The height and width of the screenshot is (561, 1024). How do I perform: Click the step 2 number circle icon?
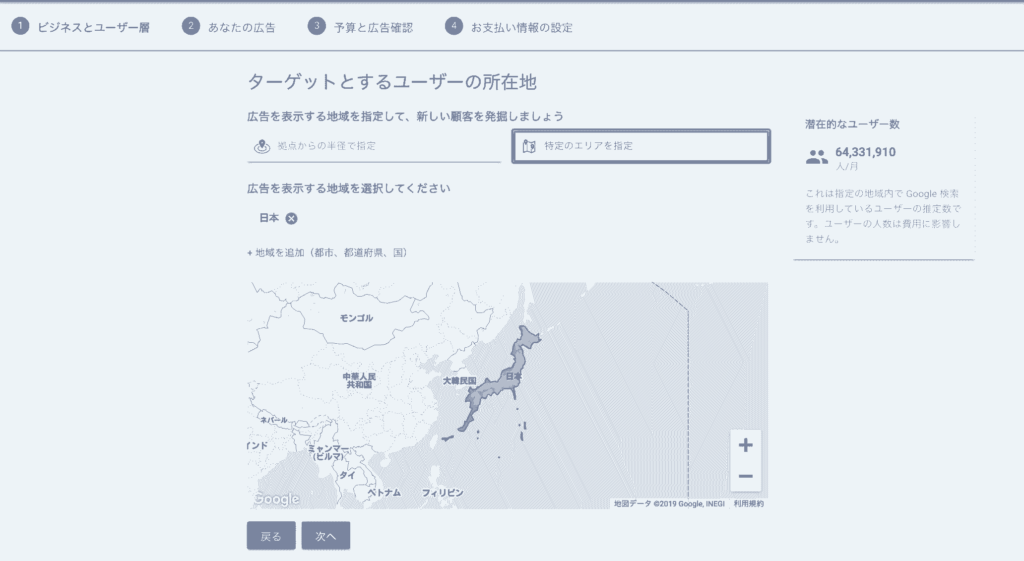[x=191, y=26]
